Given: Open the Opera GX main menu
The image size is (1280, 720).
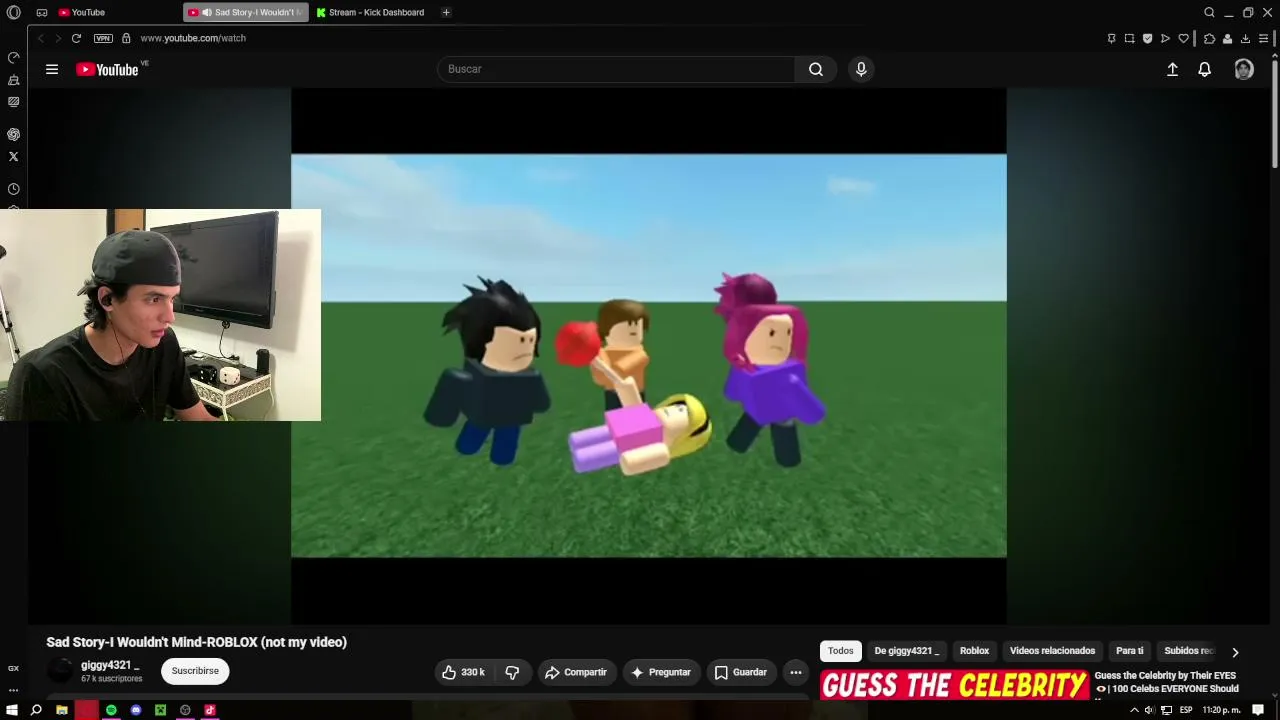Looking at the screenshot, I should click(x=13, y=12).
